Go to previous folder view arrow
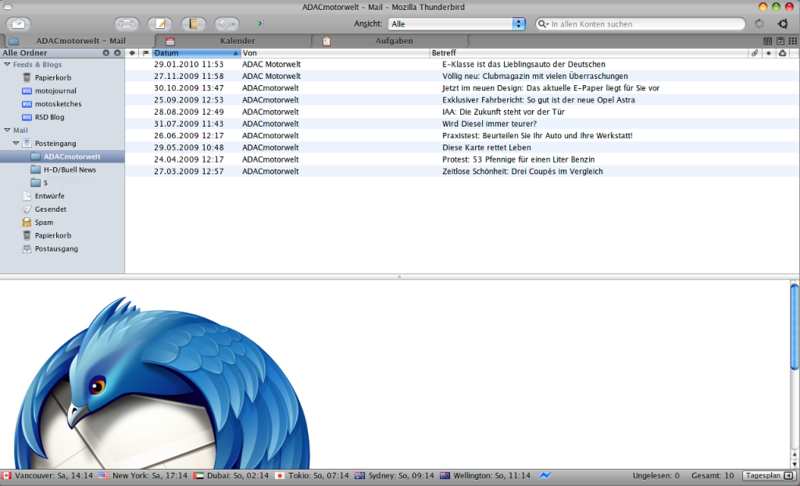The image size is (800, 486). tap(106, 53)
